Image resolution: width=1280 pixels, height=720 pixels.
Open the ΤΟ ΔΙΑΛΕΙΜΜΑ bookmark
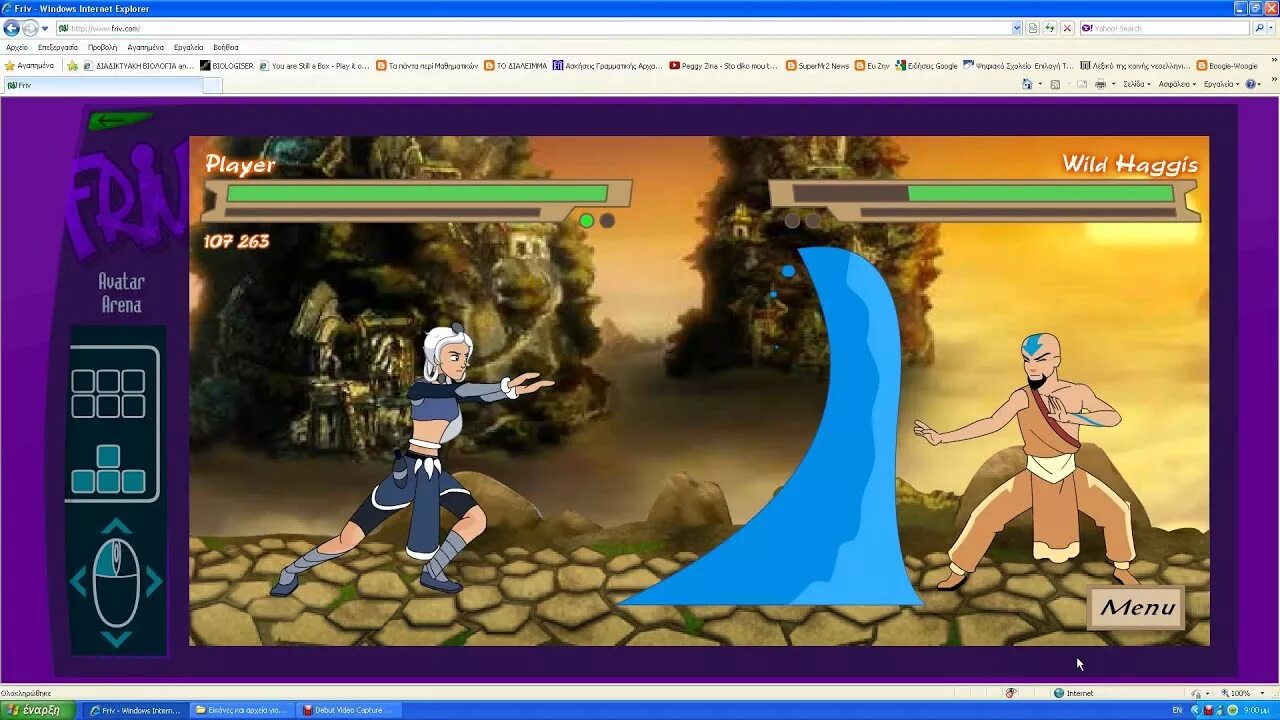(x=515, y=66)
